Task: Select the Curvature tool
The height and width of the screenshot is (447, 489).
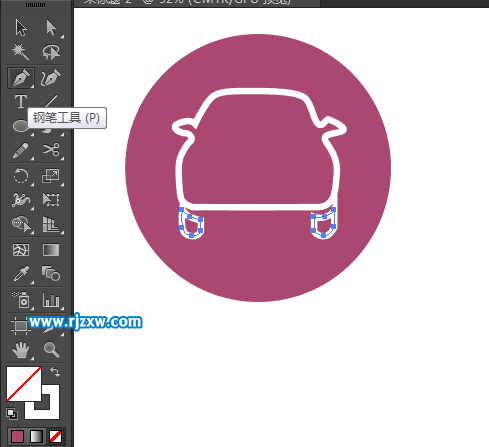Action: coord(51,78)
